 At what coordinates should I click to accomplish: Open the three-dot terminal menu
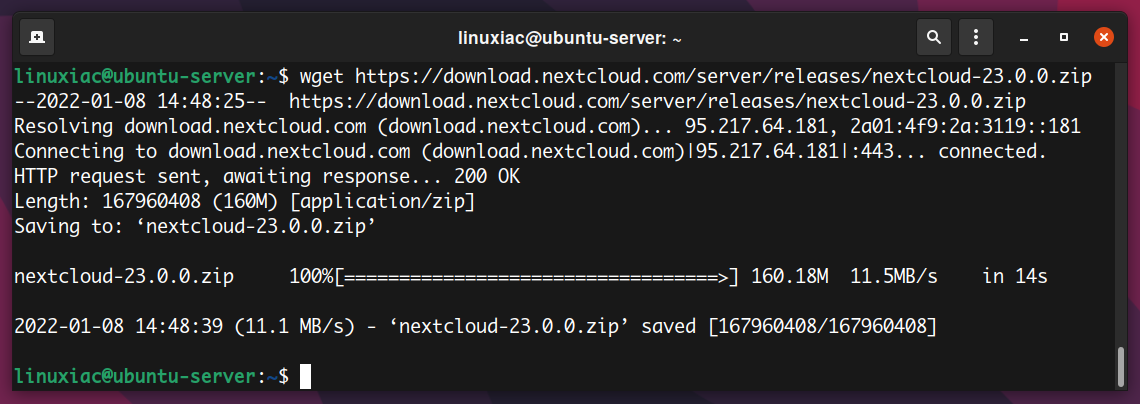click(x=976, y=37)
